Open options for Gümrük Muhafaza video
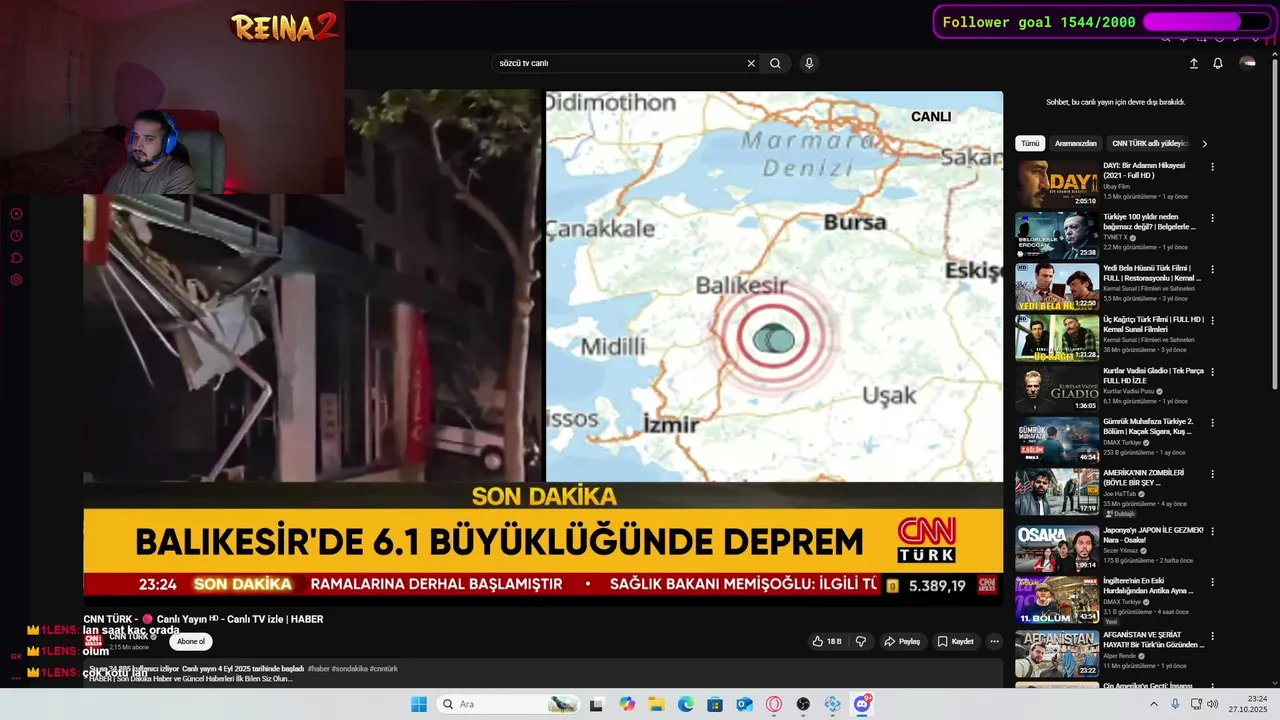Image resolution: width=1280 pixels, height=720 pixels. 1212,423
